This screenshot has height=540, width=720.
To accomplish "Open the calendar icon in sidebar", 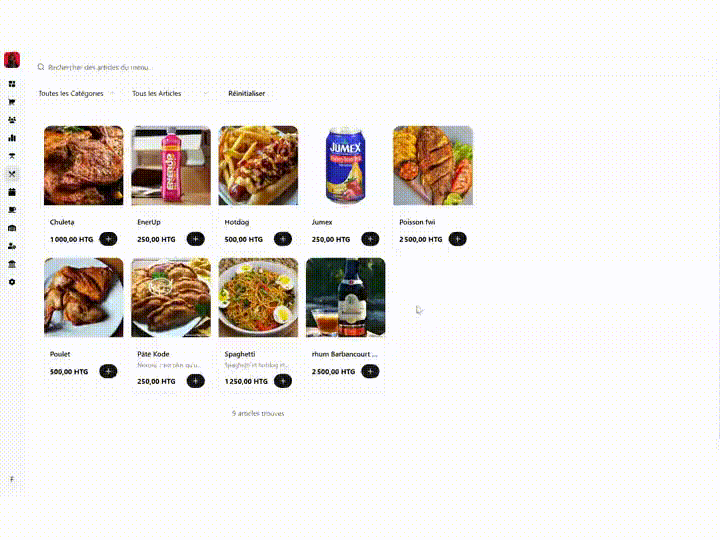I will (12, 192).
